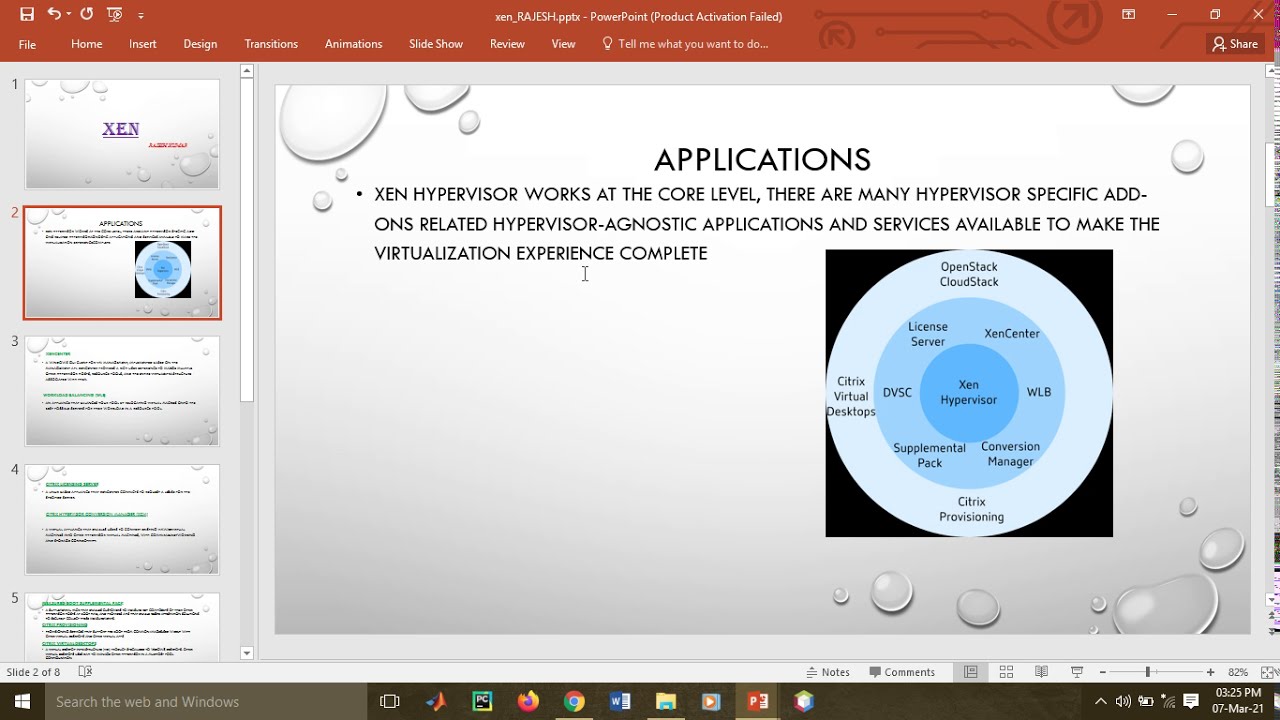Image resolution: width=1280 pixels, height=720 pixels.
Task: Click Search the web and Windows box
Action: tap(206, 702)
